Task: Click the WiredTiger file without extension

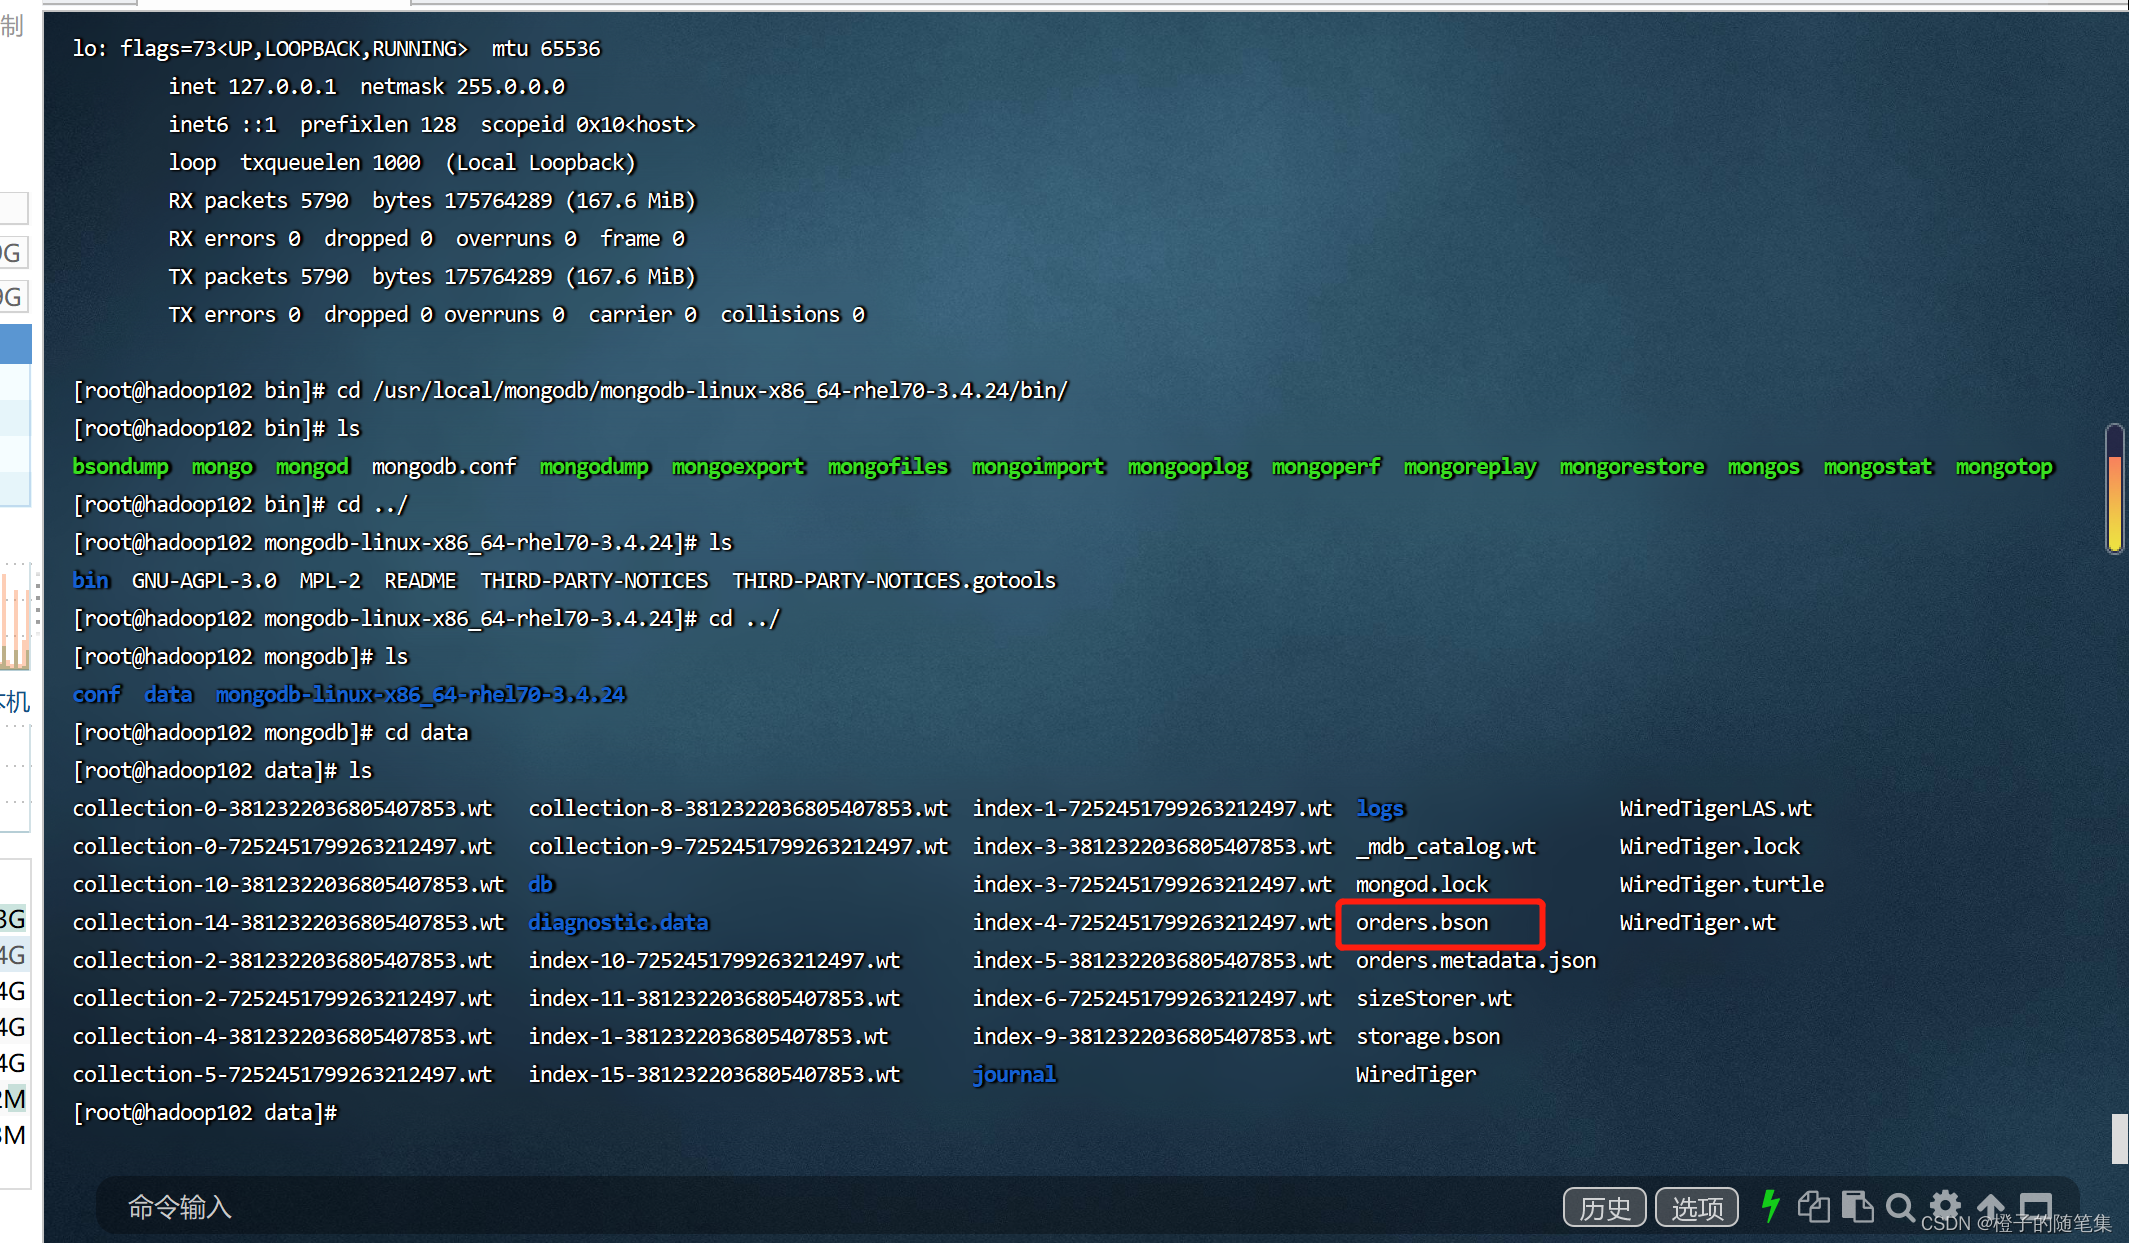Action: (x=1416, y=1074)
